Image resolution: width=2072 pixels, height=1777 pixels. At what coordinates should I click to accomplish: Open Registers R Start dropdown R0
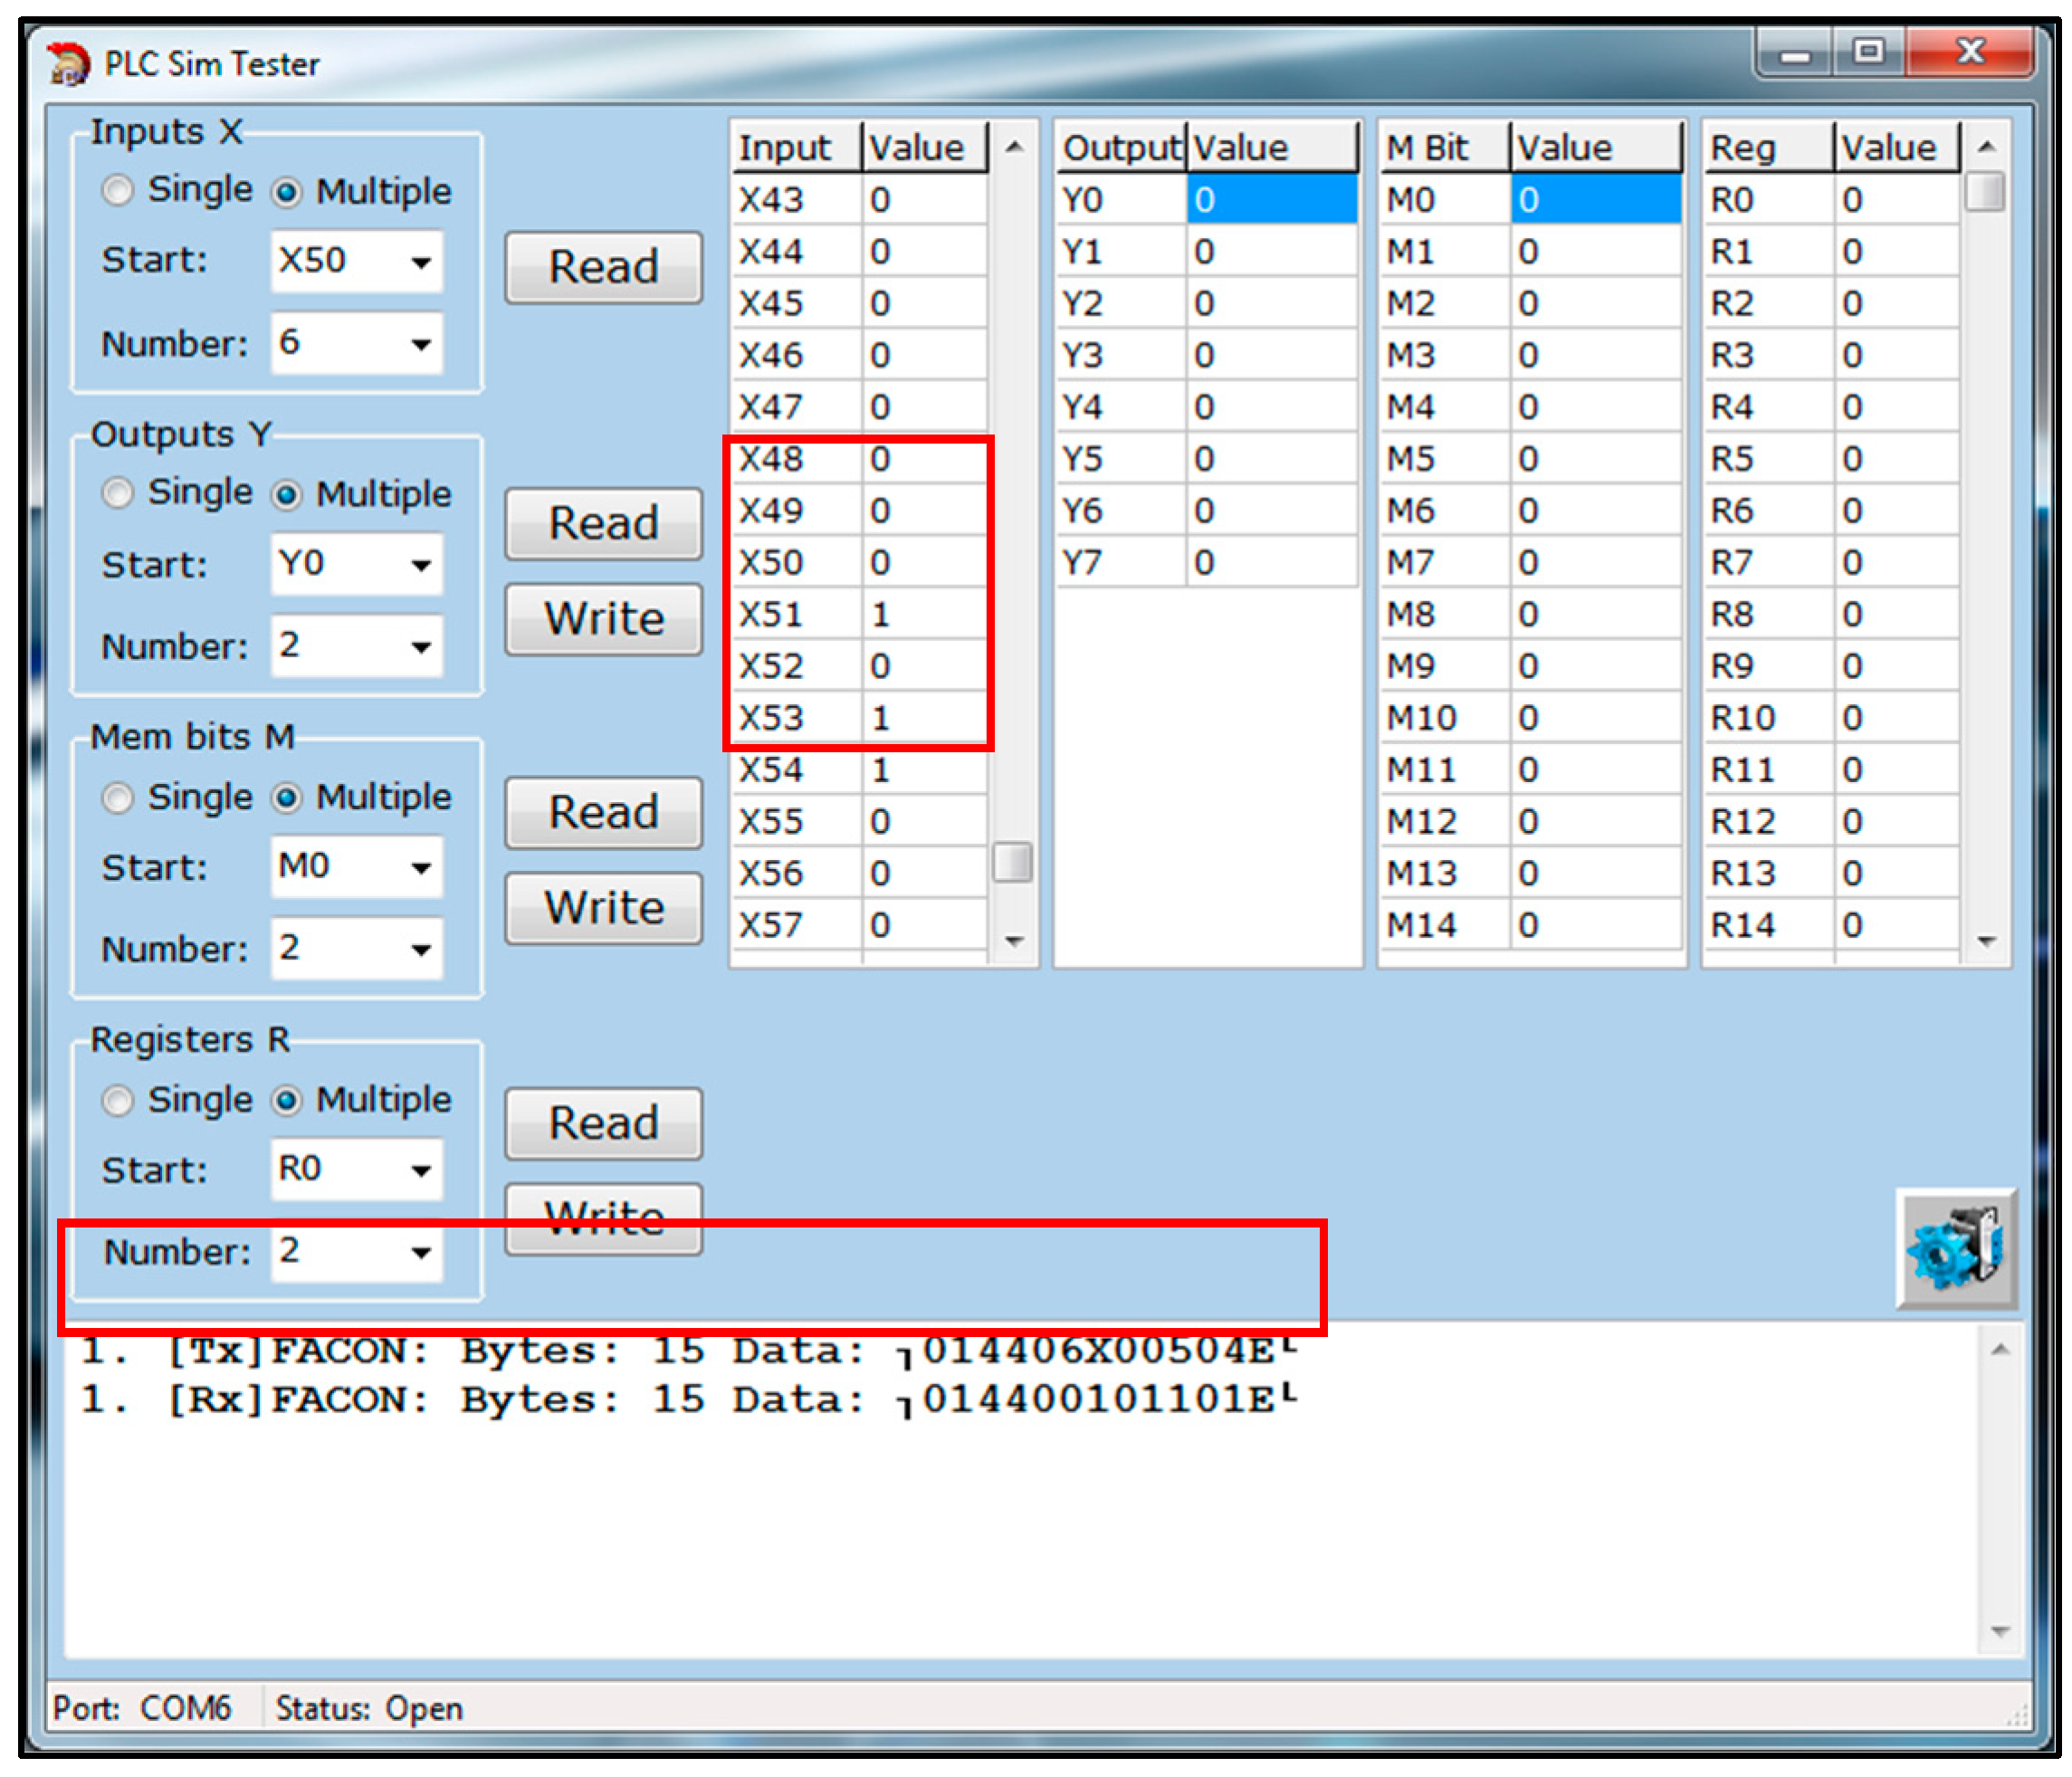[x=421, y=1170]
